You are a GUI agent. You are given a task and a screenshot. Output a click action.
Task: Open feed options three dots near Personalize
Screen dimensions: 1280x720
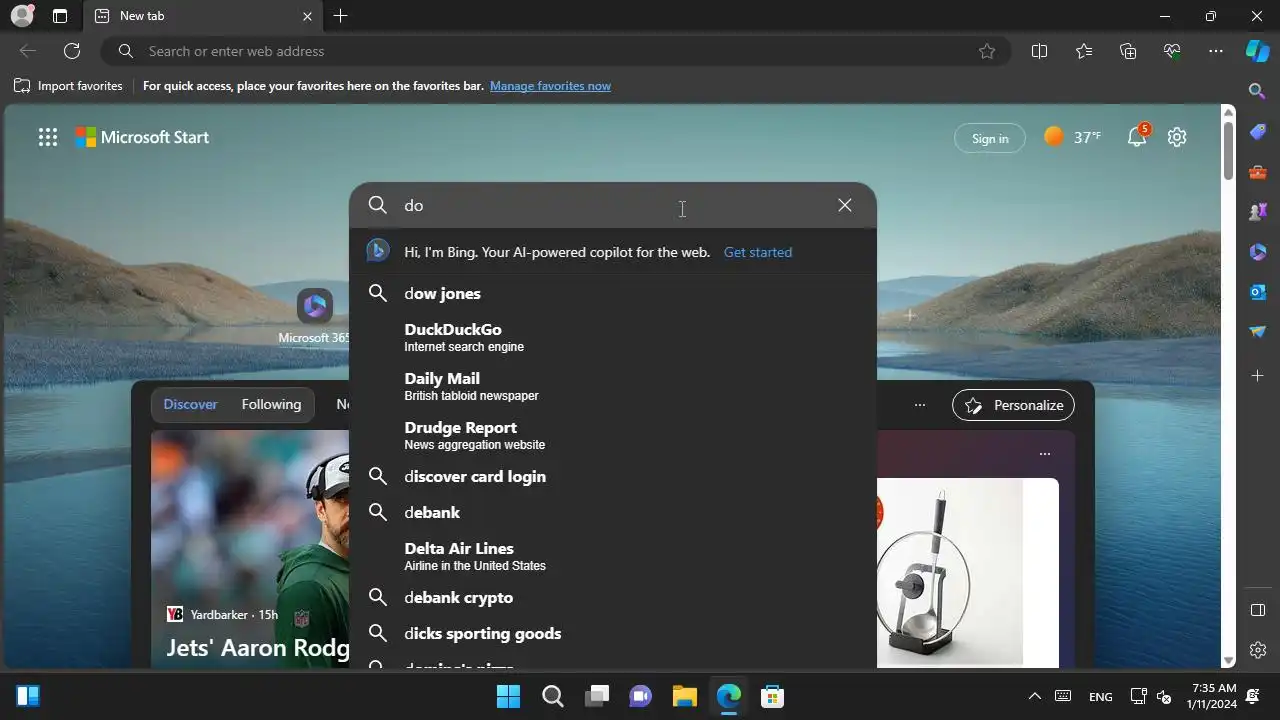[920, 405]
